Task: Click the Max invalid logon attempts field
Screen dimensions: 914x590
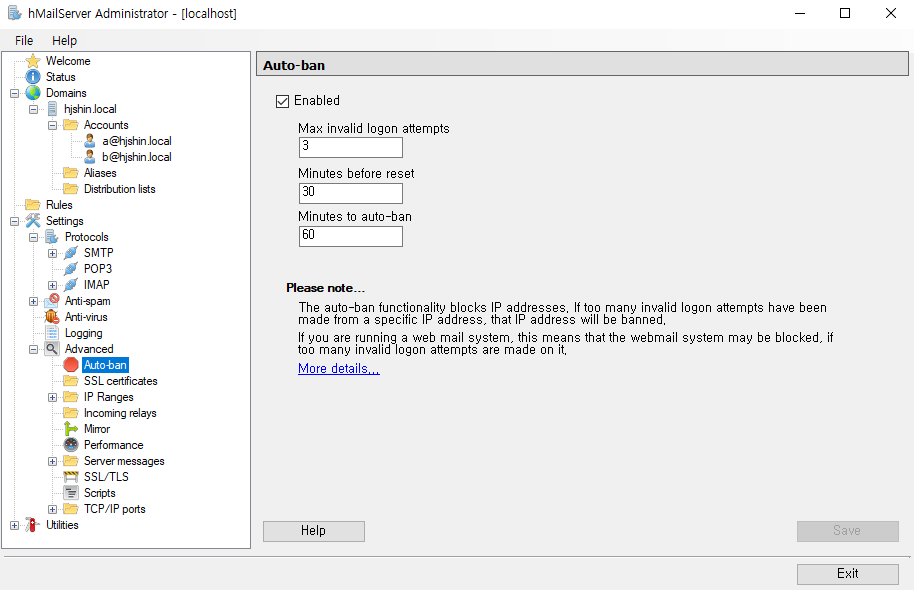Action: click(351, 147)
